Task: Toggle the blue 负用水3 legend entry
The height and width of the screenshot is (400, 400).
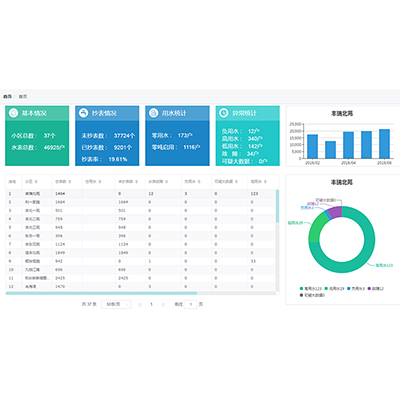Action: tap(356, 289)
